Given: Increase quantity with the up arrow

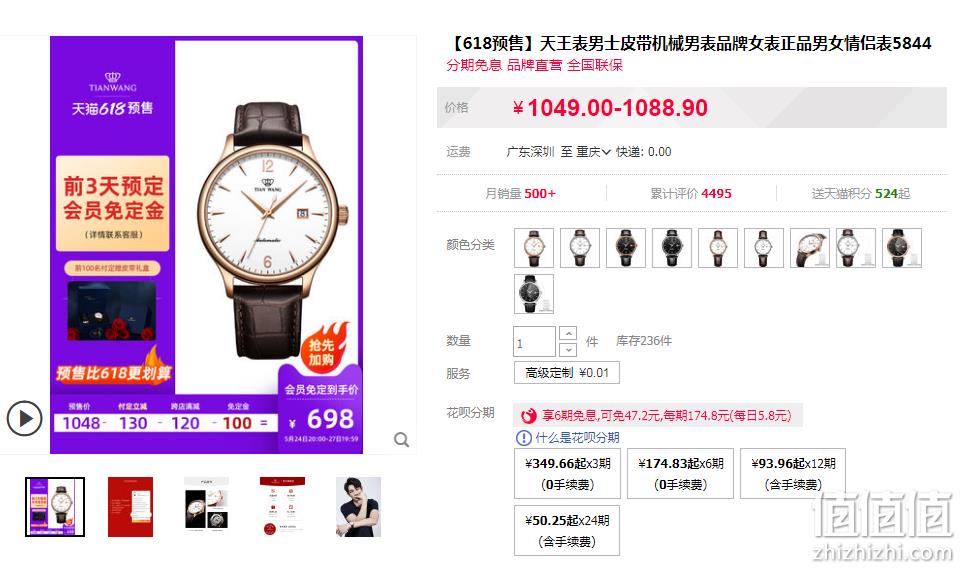Looking at the screenshot, I should coord(568,334).
